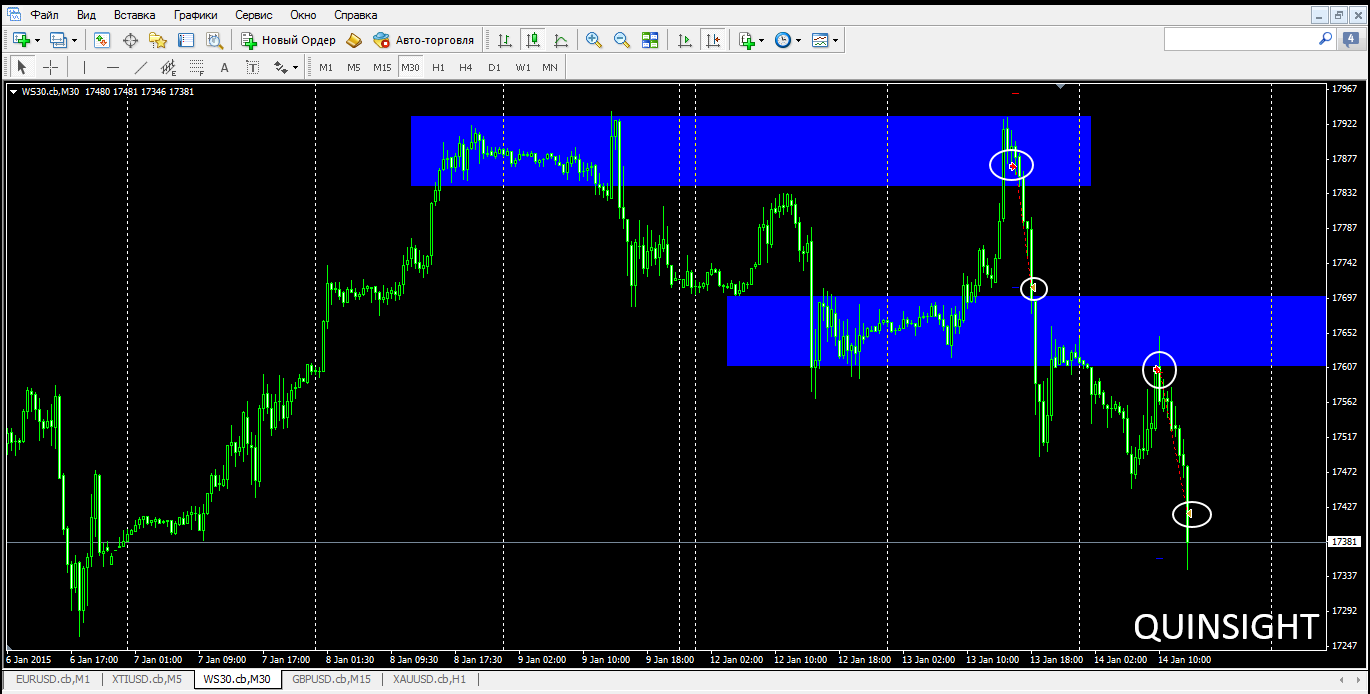Image resolution: width=1370 pixels, height=694 pixels.
Task: Click the Indicators list icon
Action: pyautogui.click(x=746, y=40)
